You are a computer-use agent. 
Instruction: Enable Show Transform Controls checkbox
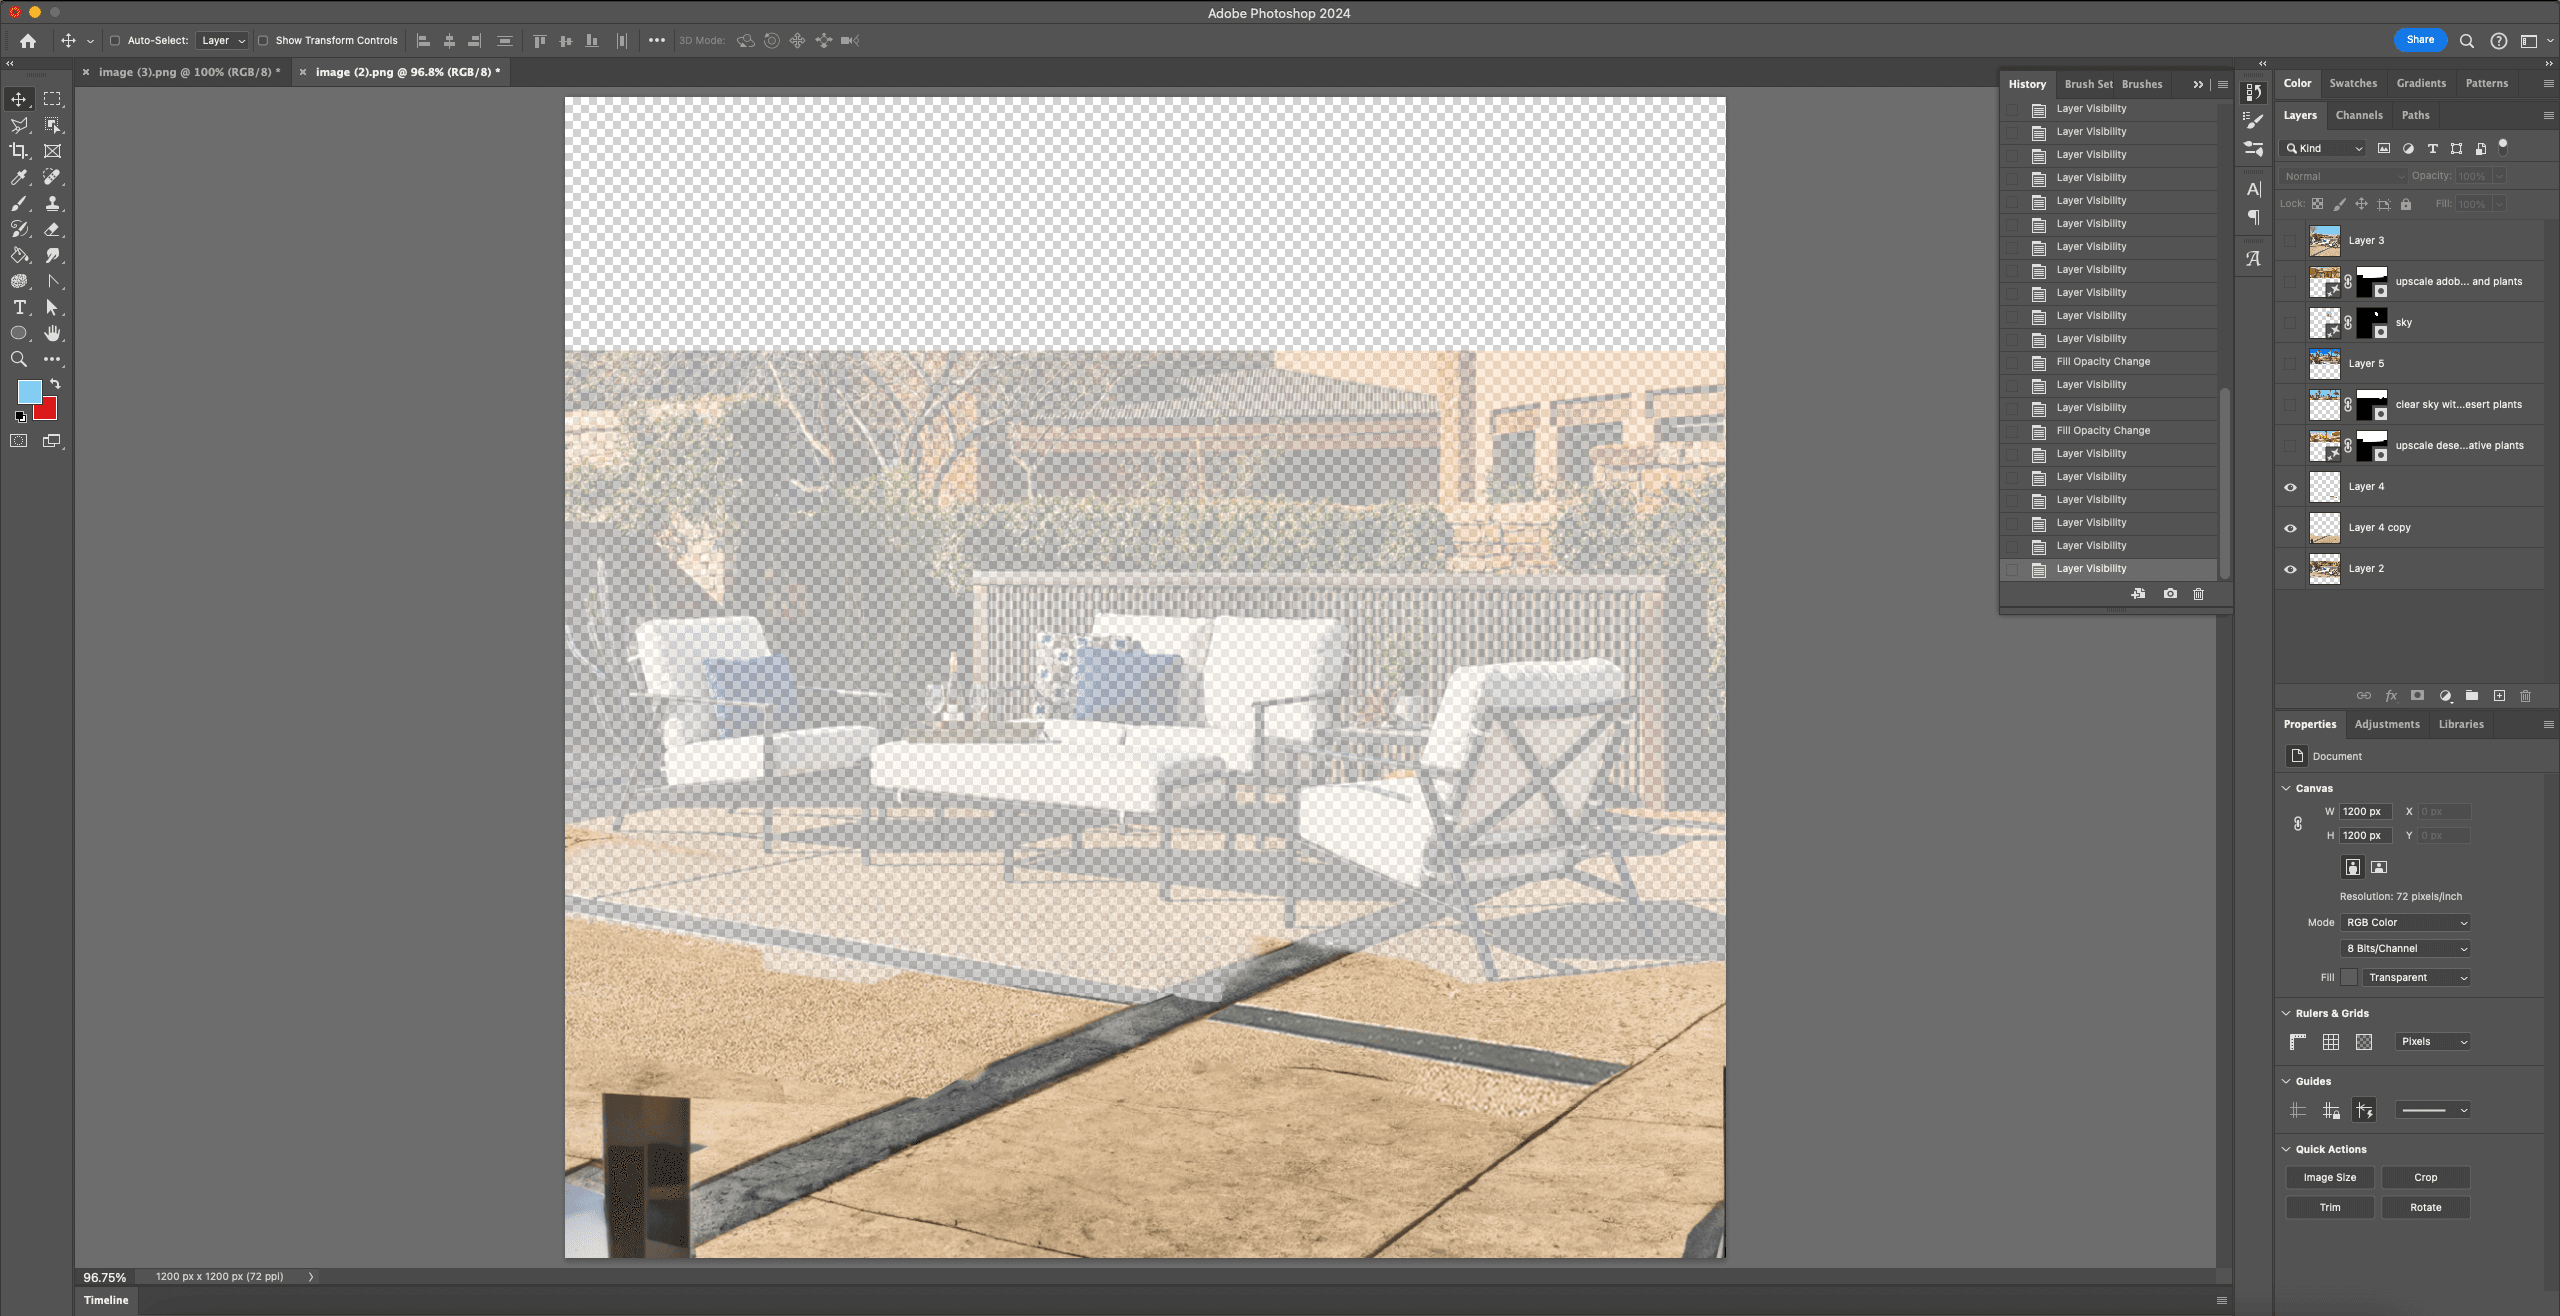263,41
